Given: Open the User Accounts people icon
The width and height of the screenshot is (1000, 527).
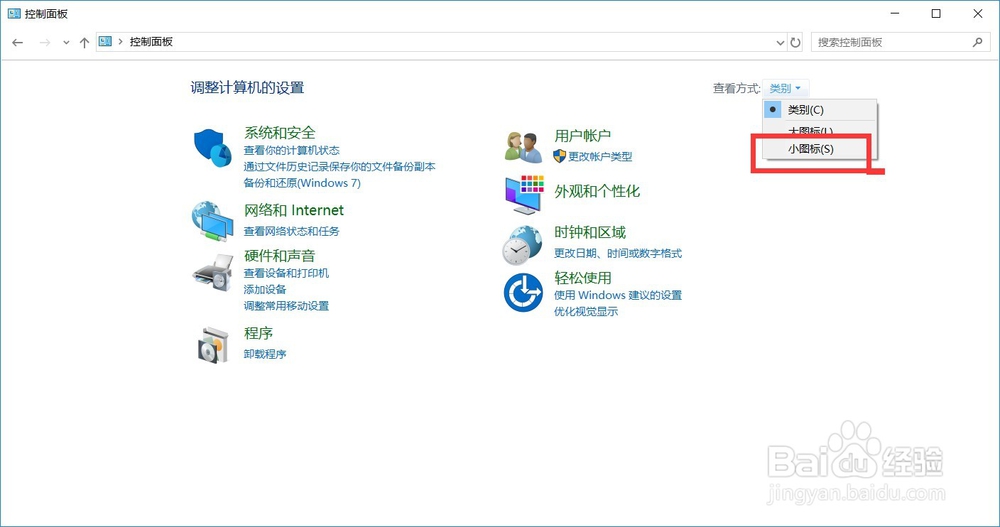Looking at the screenshot, I should 523,147.
